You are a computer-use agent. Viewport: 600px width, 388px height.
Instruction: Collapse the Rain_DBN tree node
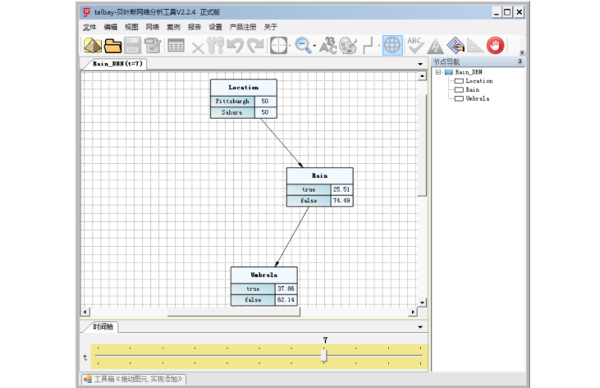click(x=438, y=72)
